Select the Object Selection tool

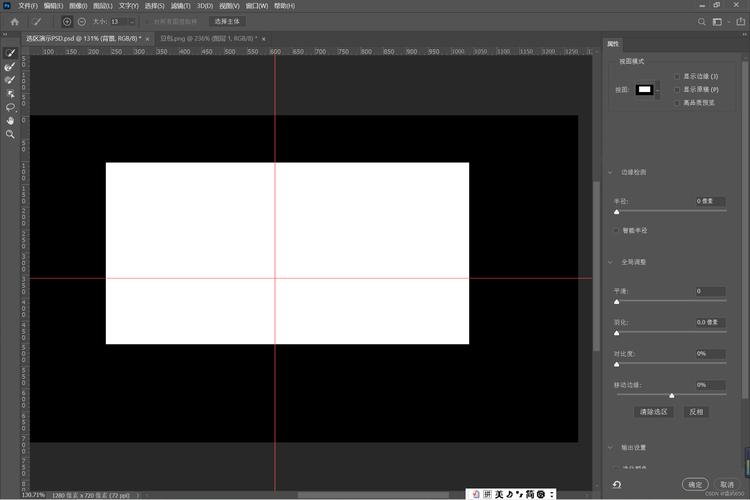[x=11, y=94]
